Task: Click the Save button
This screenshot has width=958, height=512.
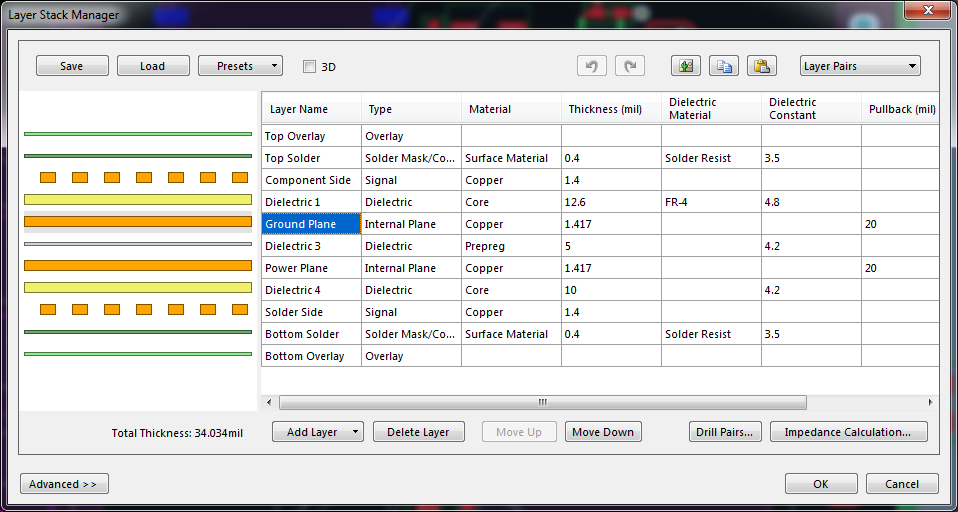Action: click(x=72, y=66)
